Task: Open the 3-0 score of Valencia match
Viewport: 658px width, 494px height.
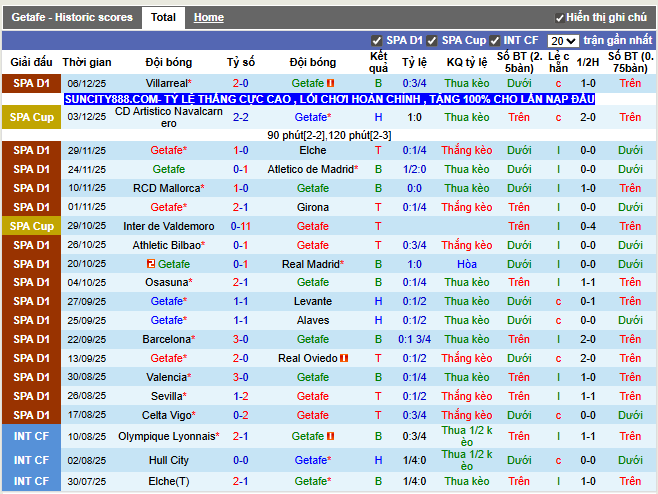Action: [240, 377]
